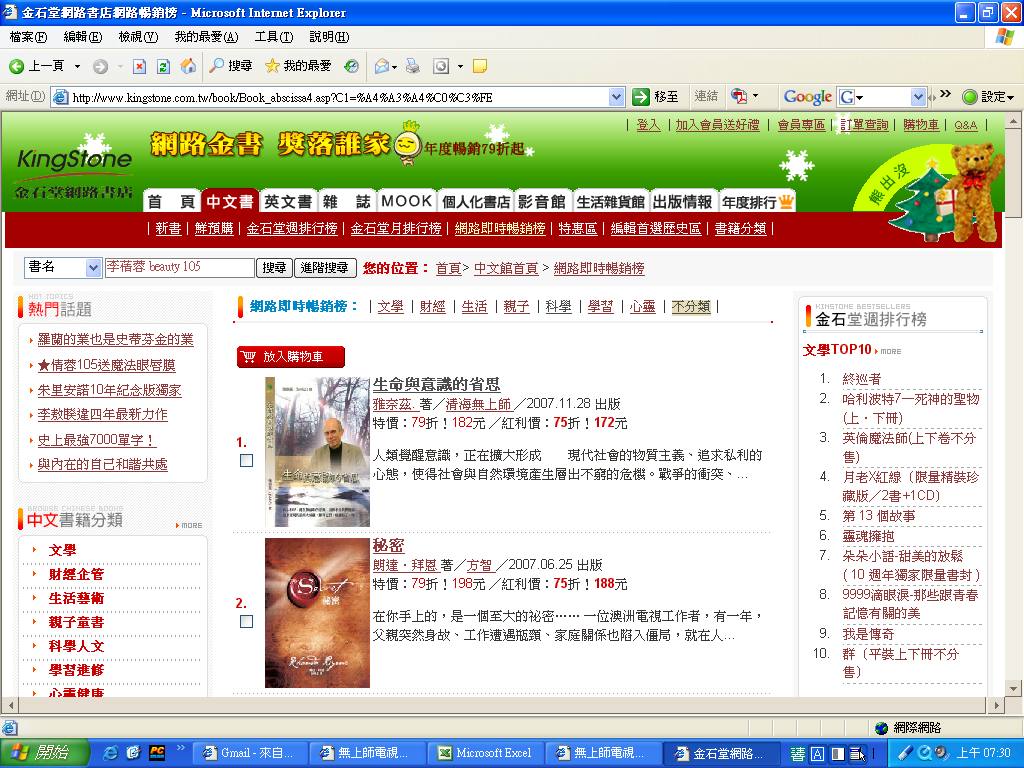This screenshot has height=768, width=1024.
Task: Click the green Back arrow icon
Action: click(x=16, y=66)
